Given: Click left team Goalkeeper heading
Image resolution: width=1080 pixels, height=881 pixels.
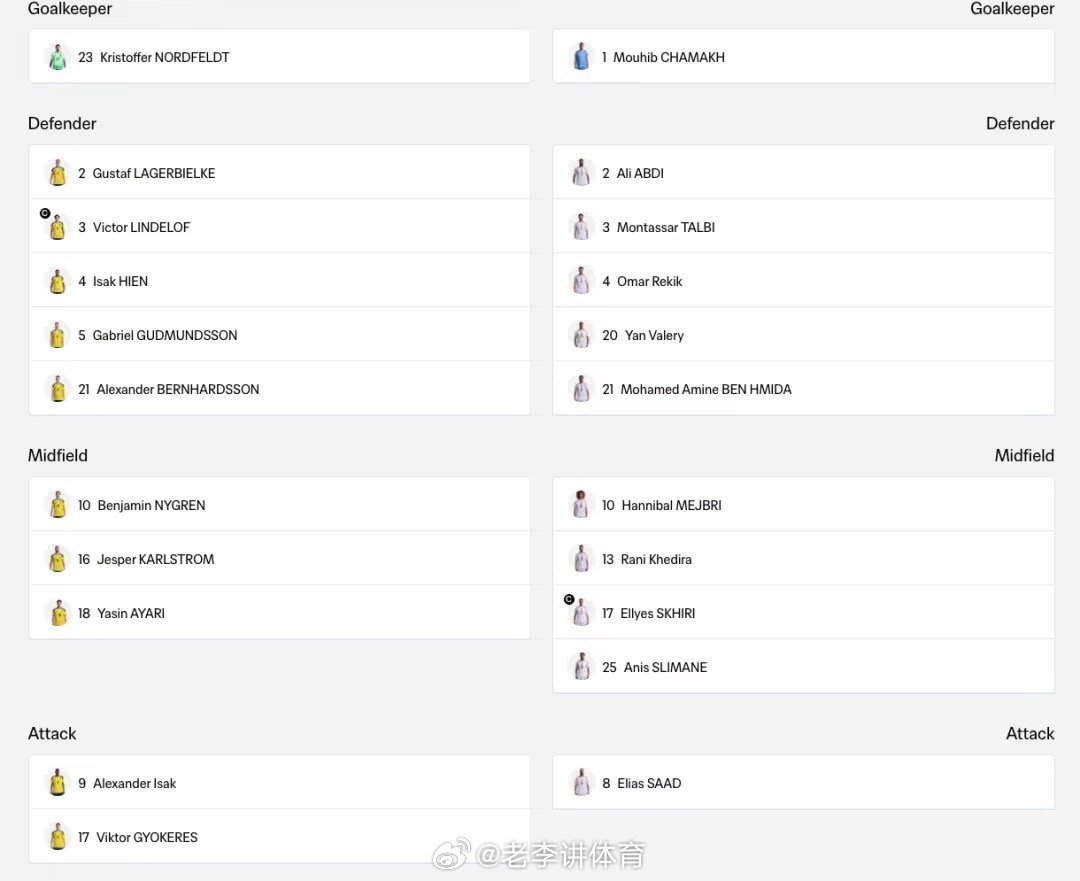Looking at the screenshot, I should (x=70, y=9).
